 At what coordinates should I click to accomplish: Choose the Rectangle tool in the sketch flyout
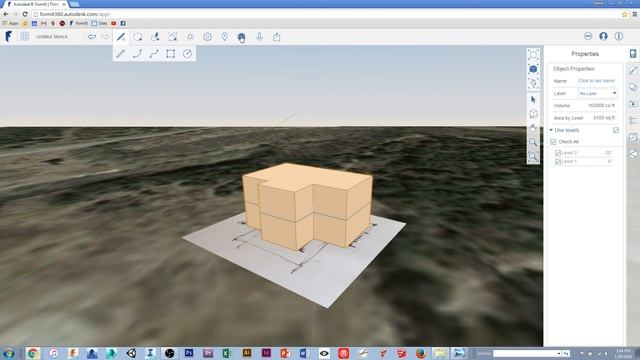pos(171,54)
